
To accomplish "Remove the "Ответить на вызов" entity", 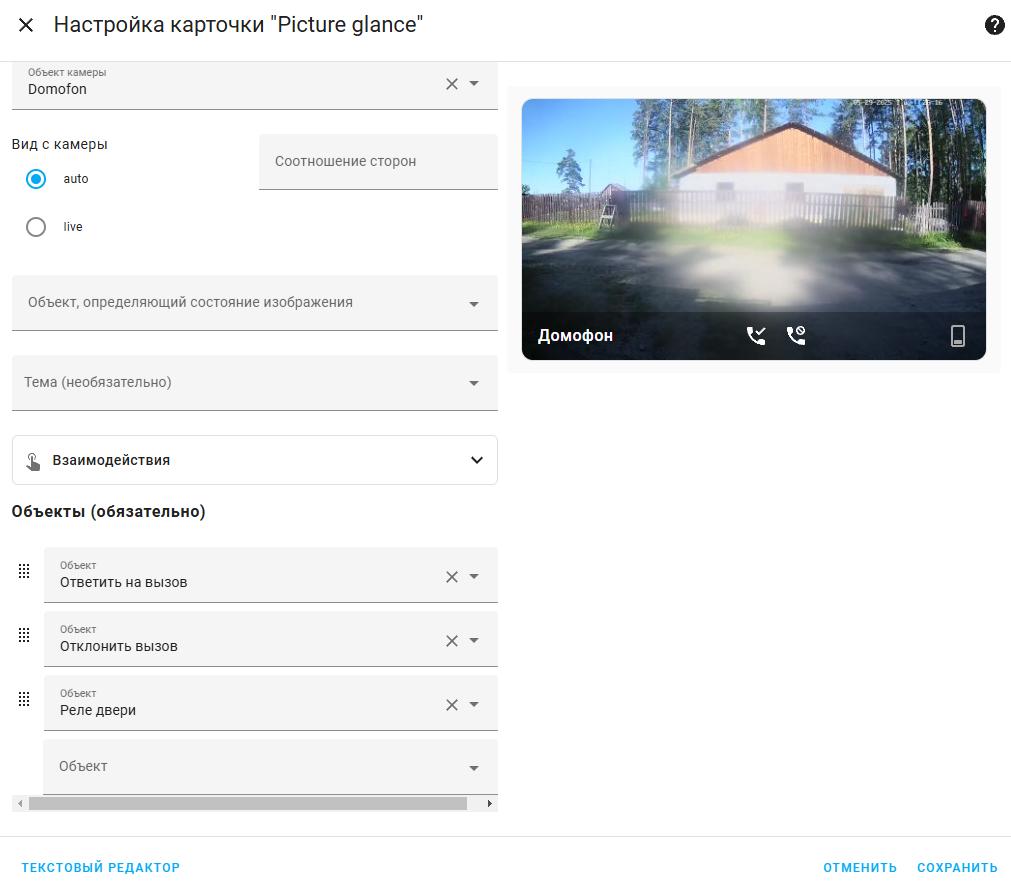I will point(452,577).
